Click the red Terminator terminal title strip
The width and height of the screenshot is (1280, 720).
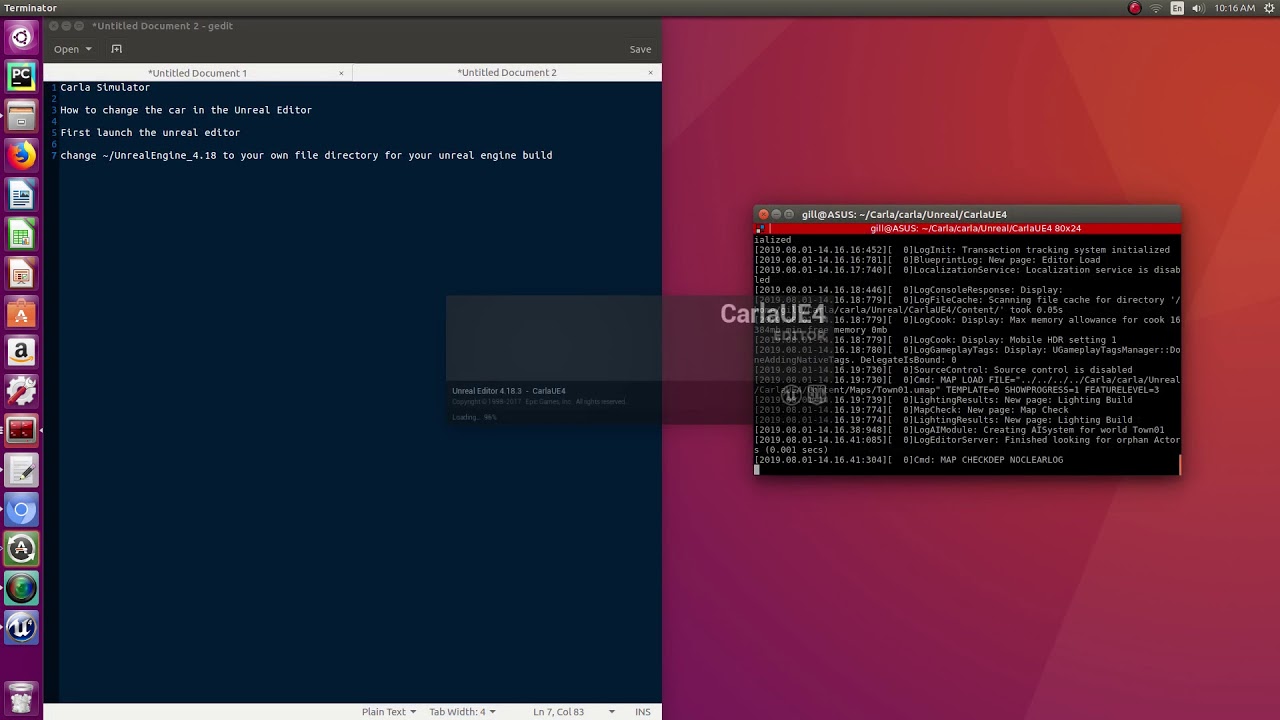pos(966,228)
